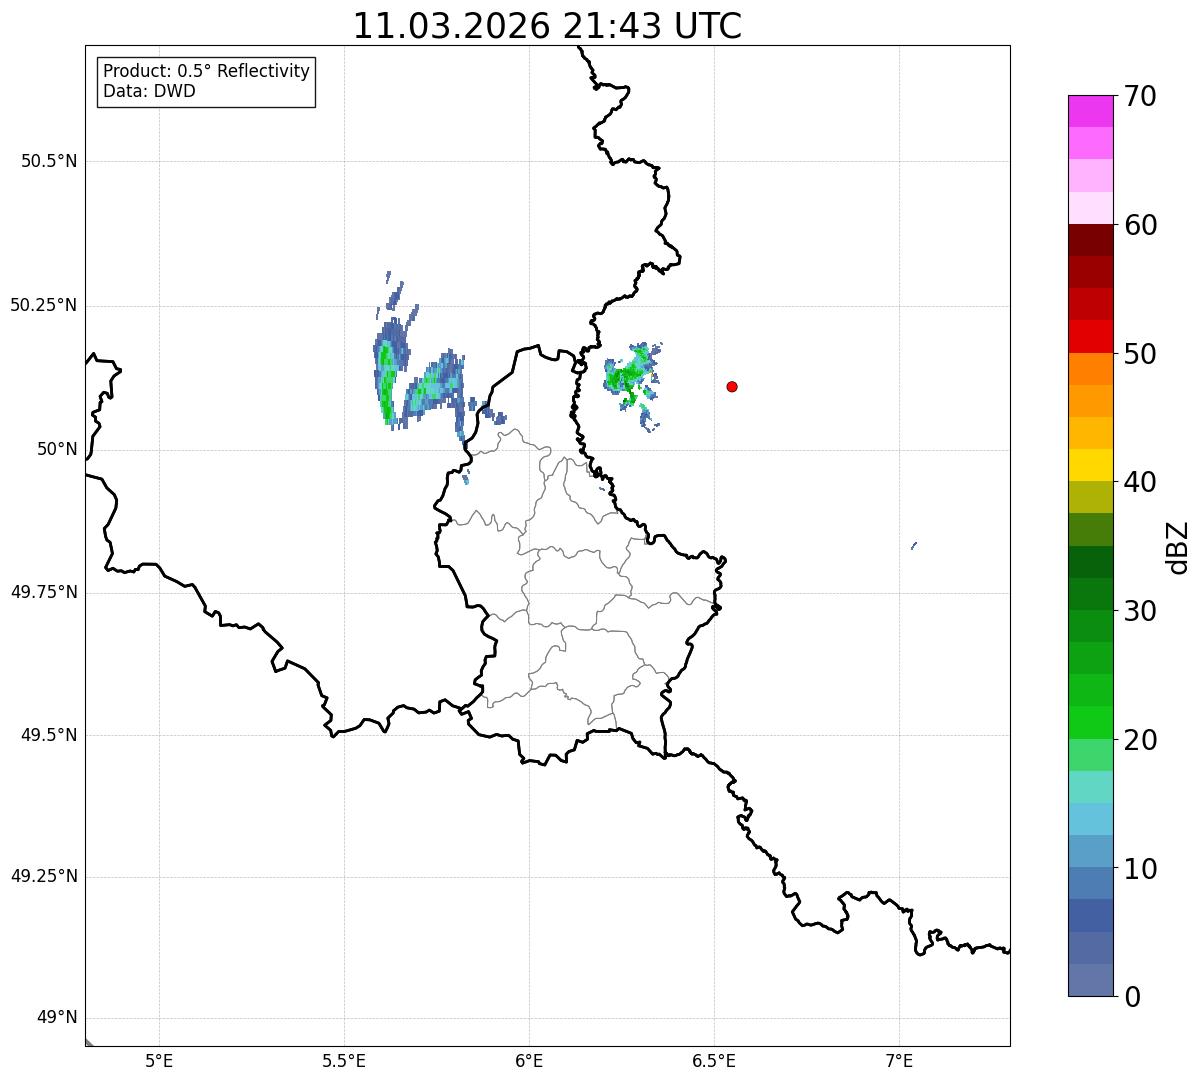The height and width of the screenshot is (1081, 1202).
Task: Click the colorbar tick label 60
Action: coord(1140,225)
